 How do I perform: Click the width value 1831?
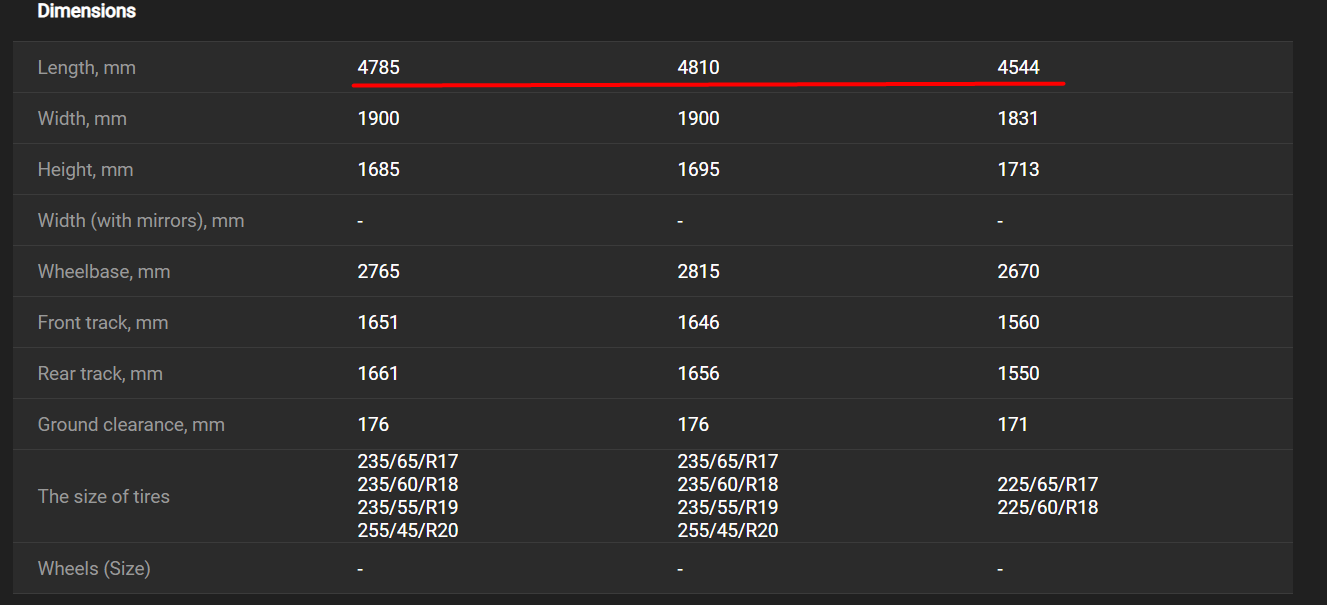click(x=1018, y=119)
